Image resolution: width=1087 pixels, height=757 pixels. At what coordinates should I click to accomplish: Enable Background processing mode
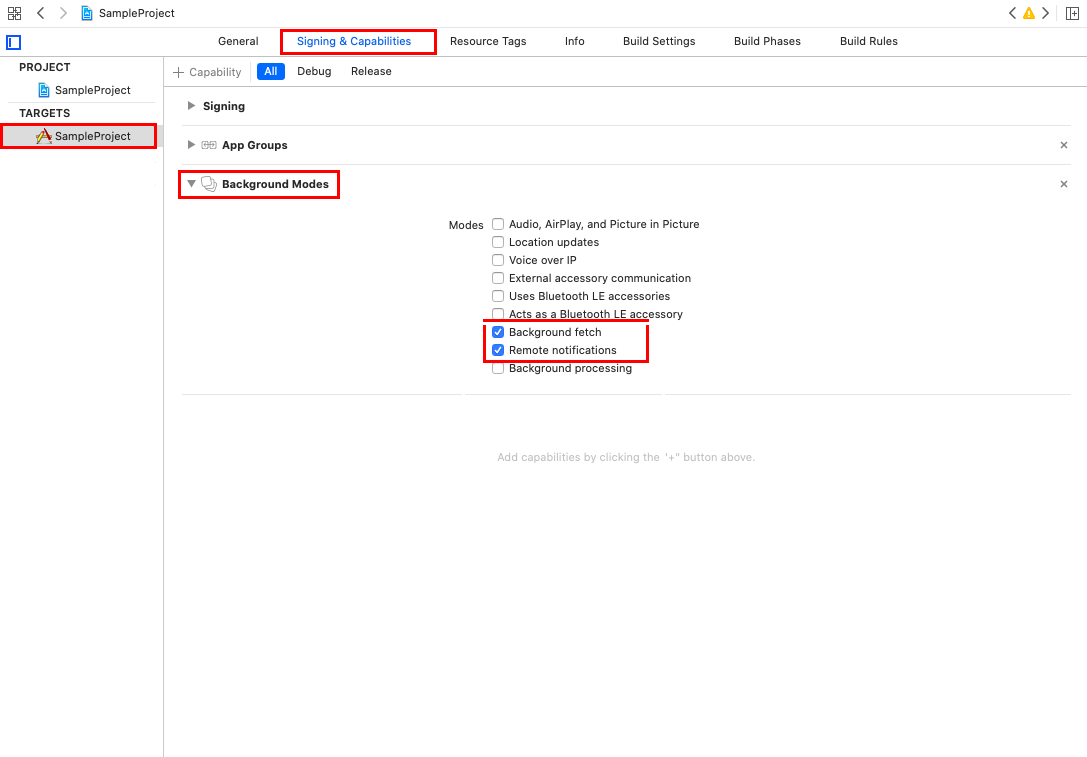498,368
